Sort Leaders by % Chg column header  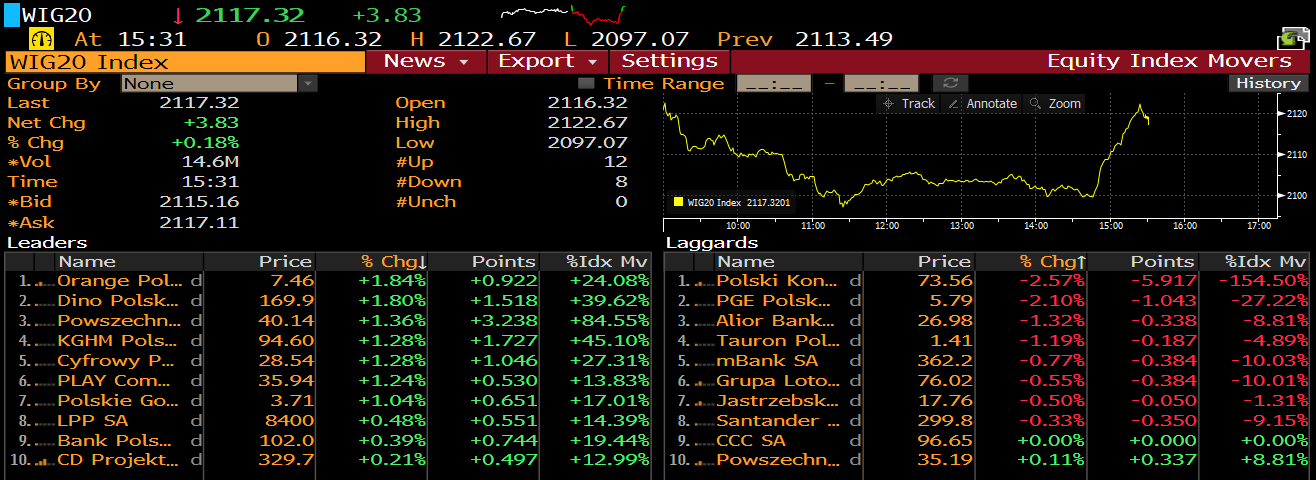click(372, 262)
